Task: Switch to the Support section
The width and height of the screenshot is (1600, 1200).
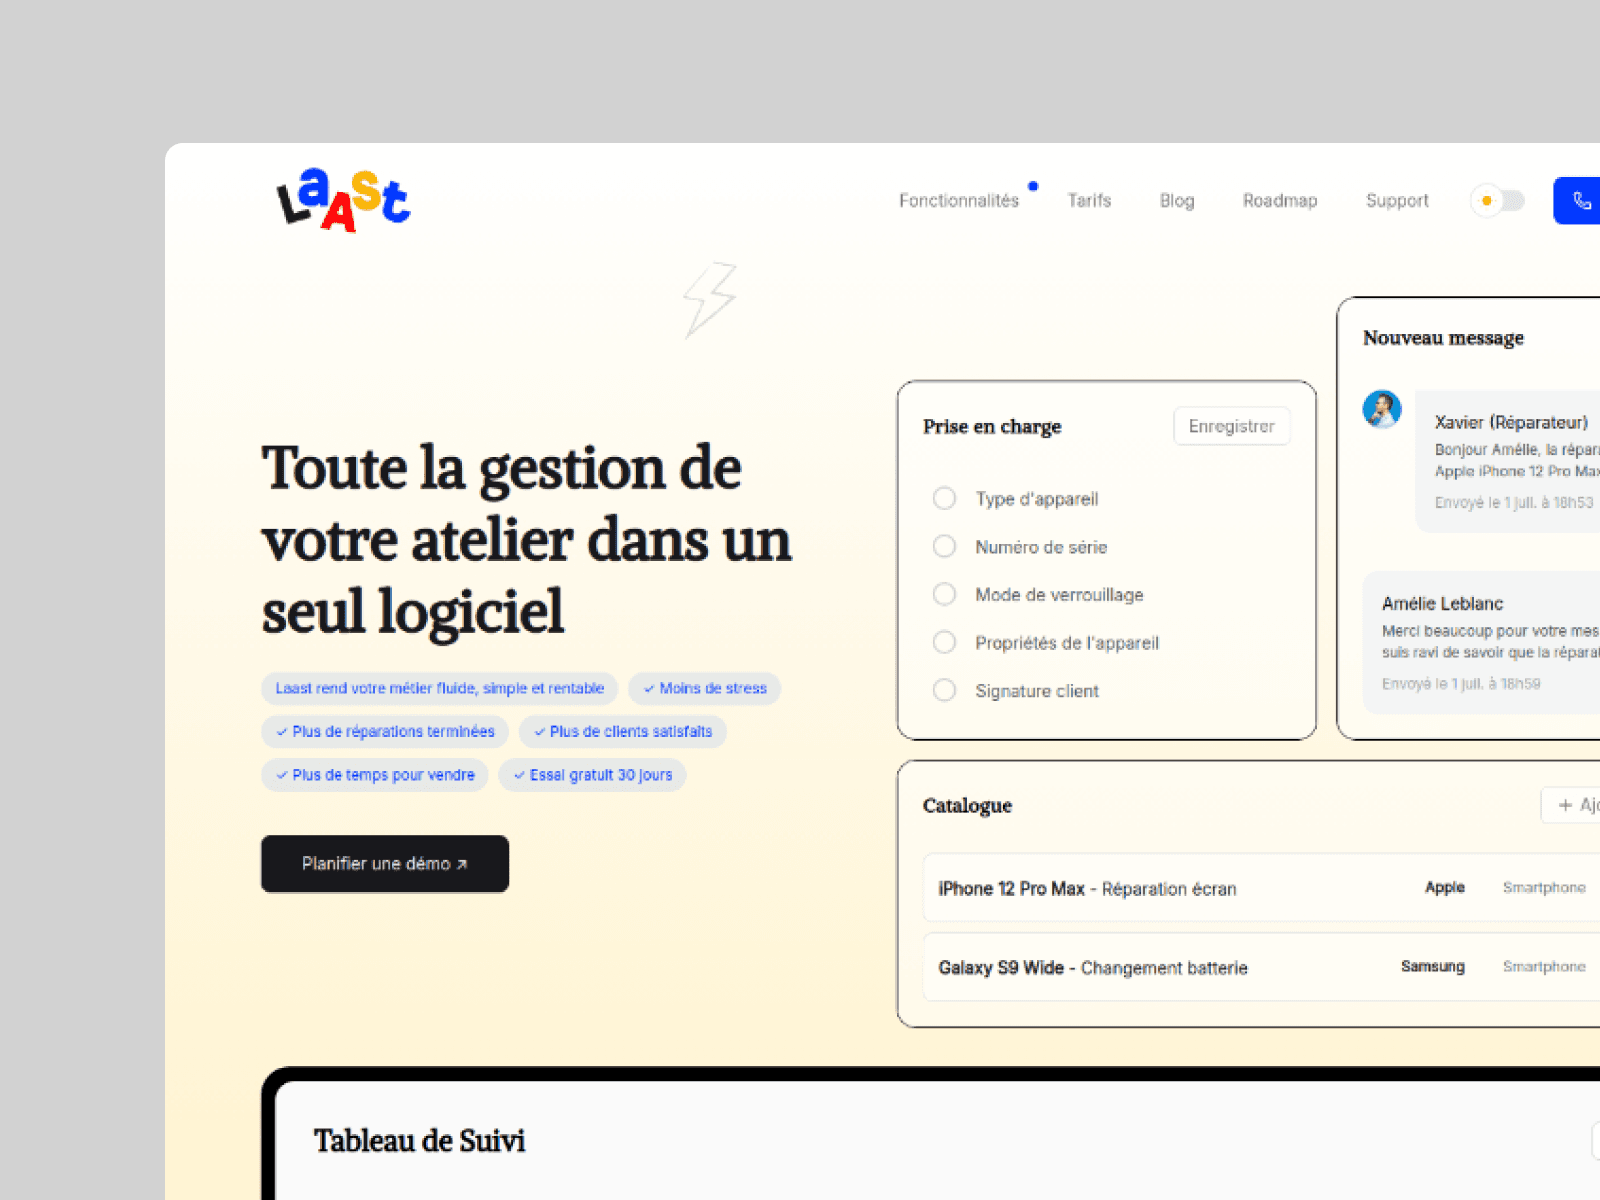Action: (1397, 200)
